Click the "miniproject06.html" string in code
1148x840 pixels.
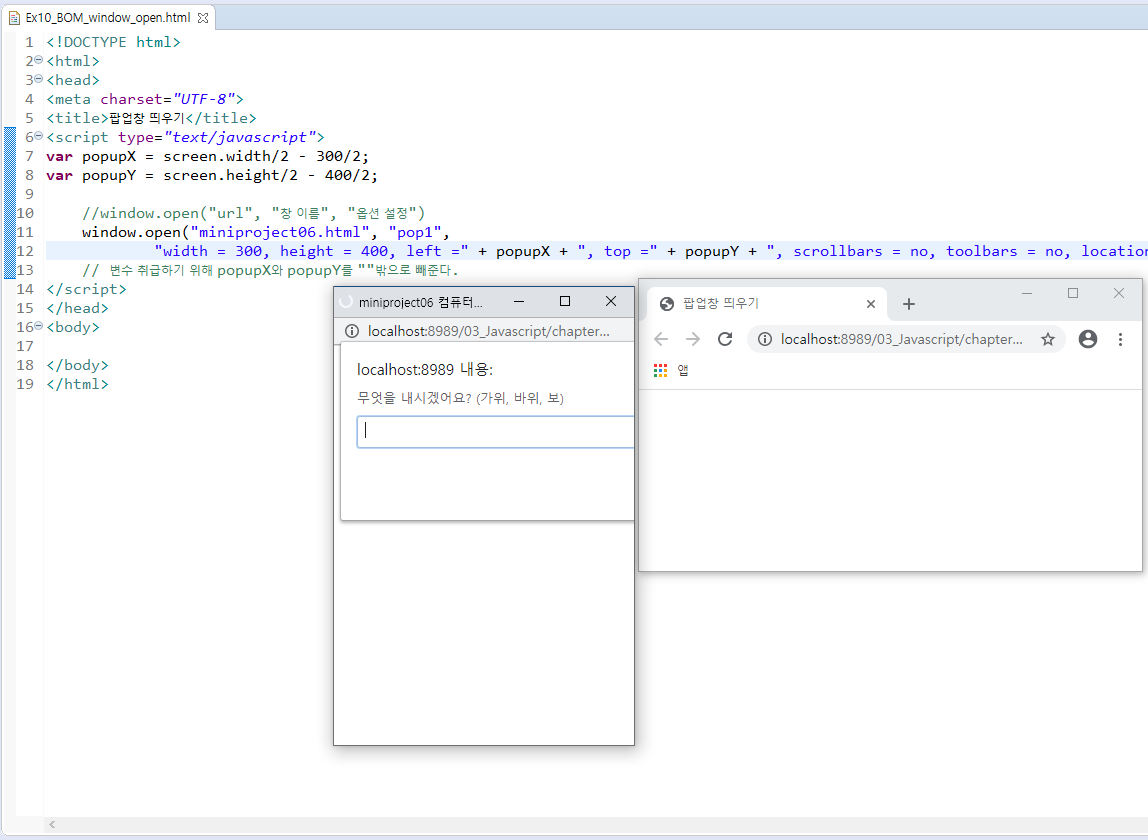pyautogui.click(x=280, y=232)
